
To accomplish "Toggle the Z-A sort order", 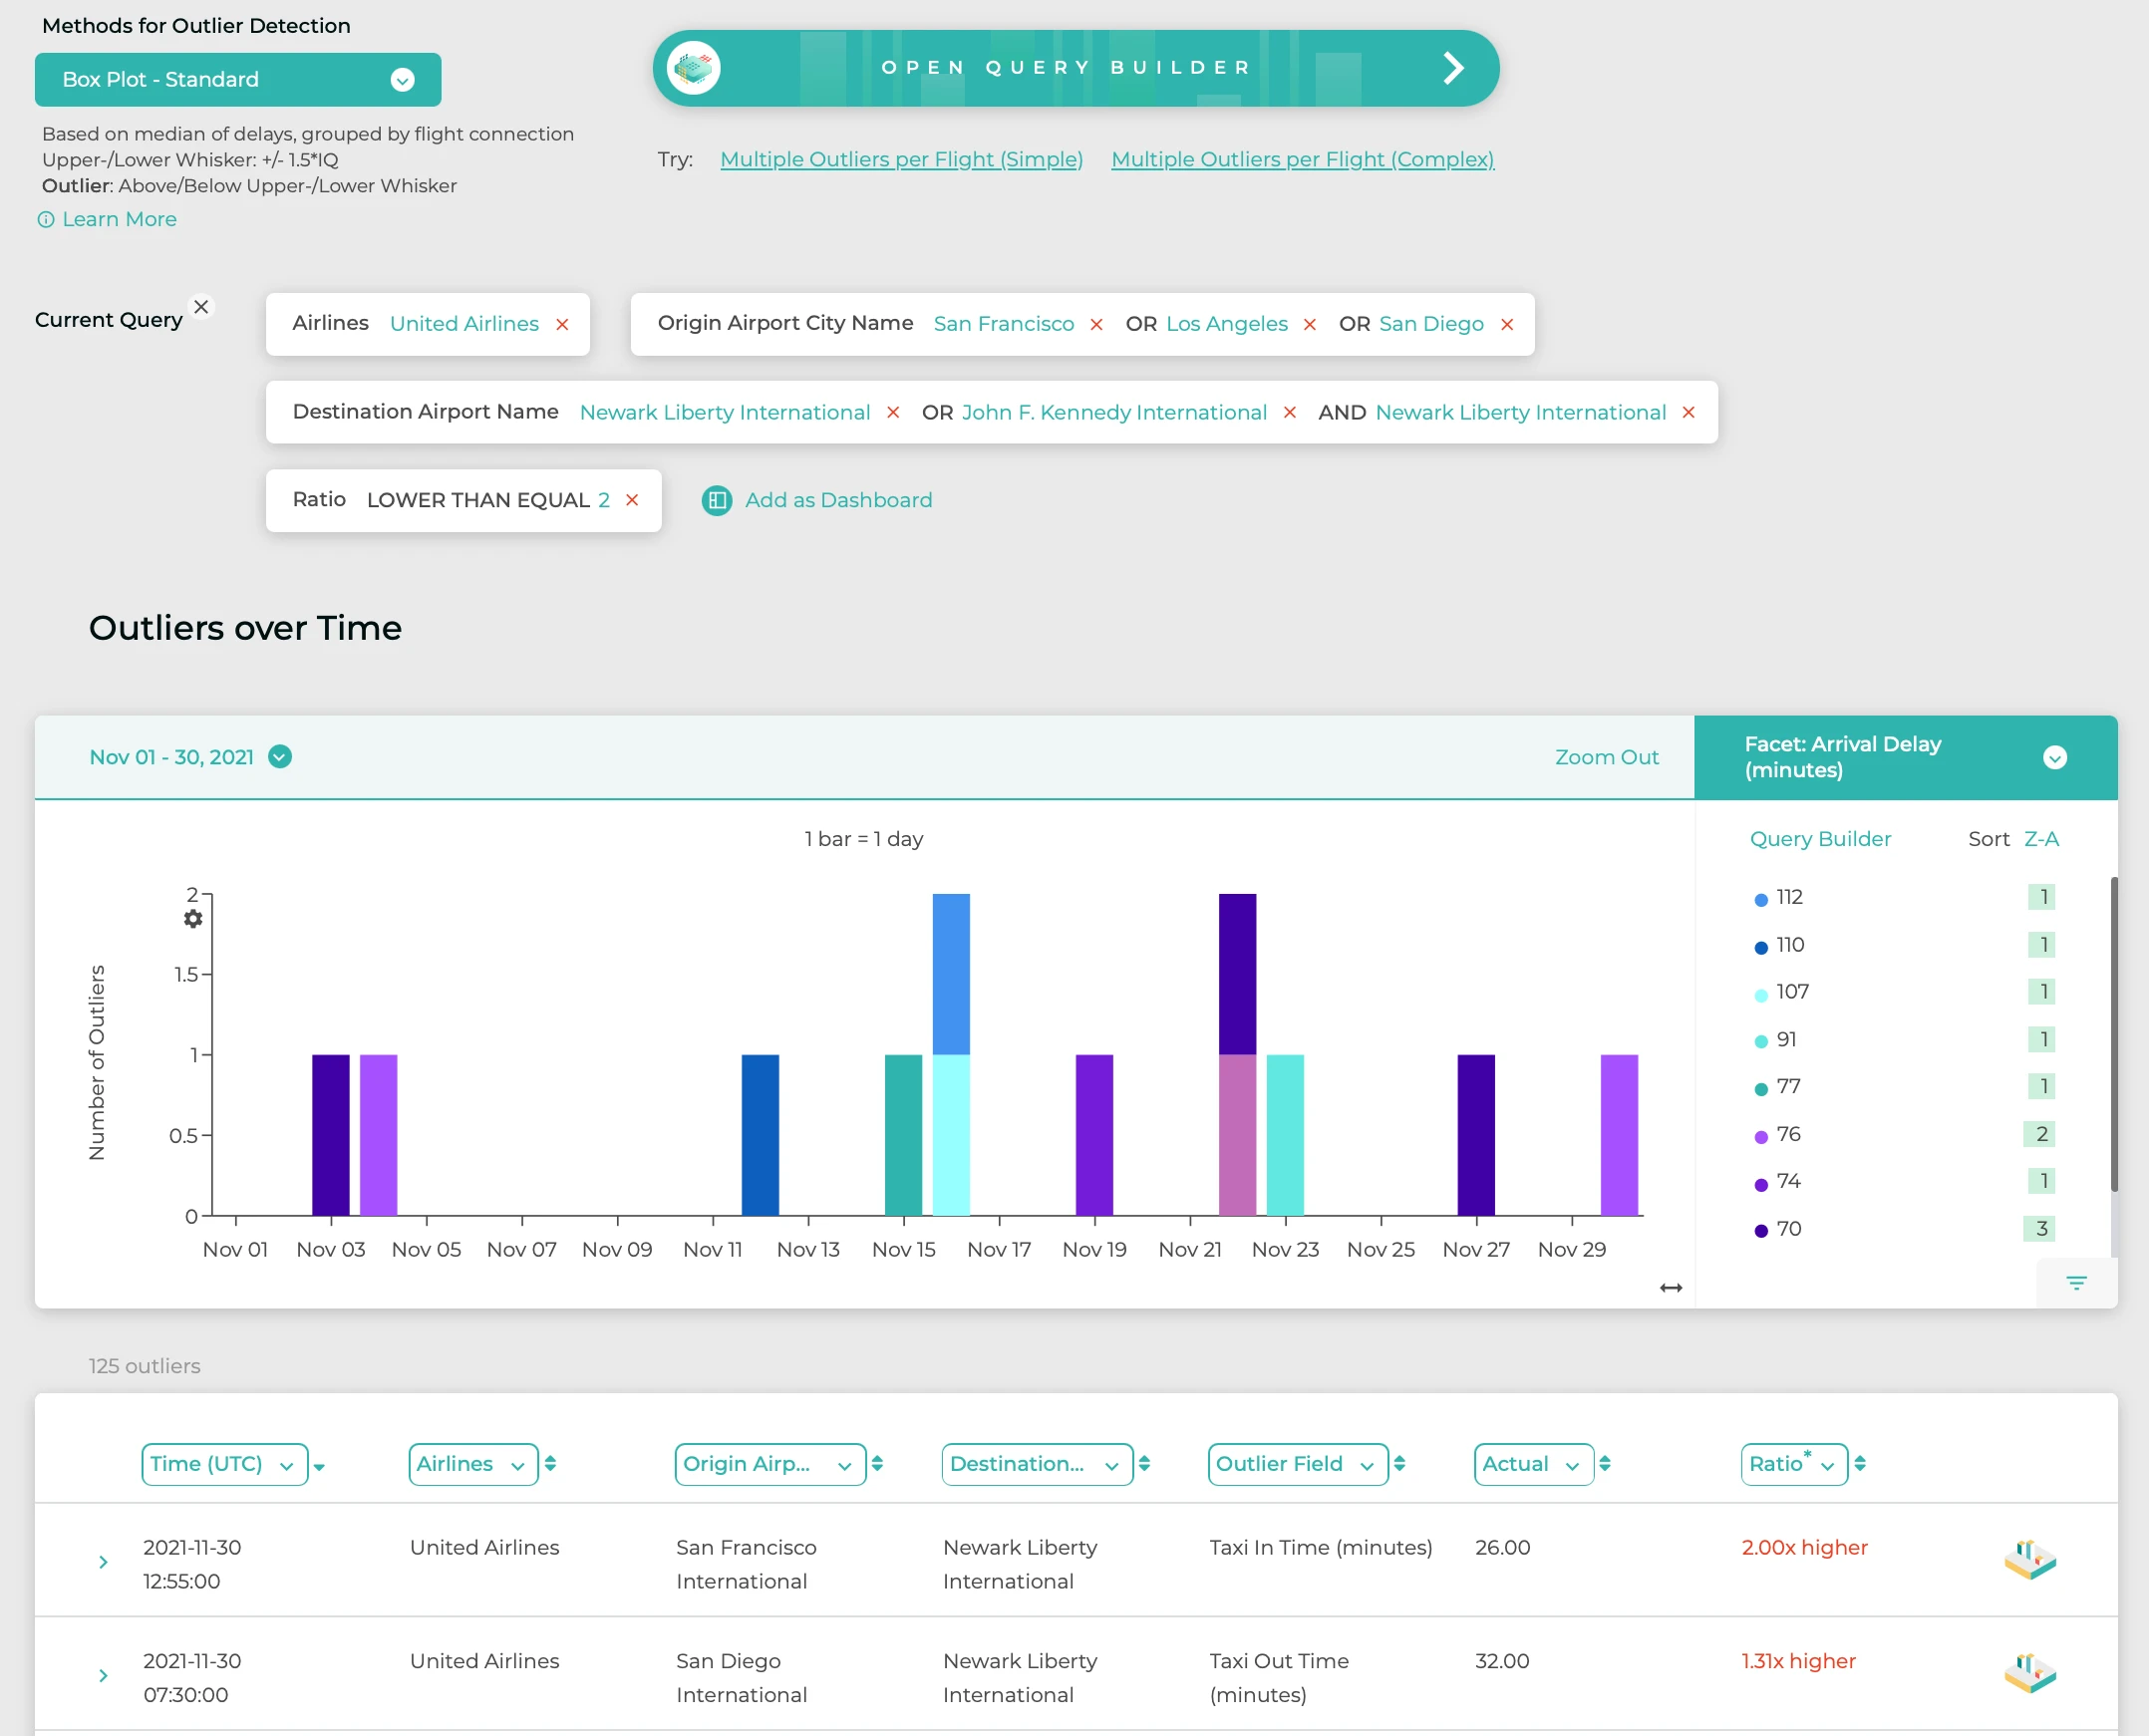I will pyautogui.click(x=2040, y=839).
